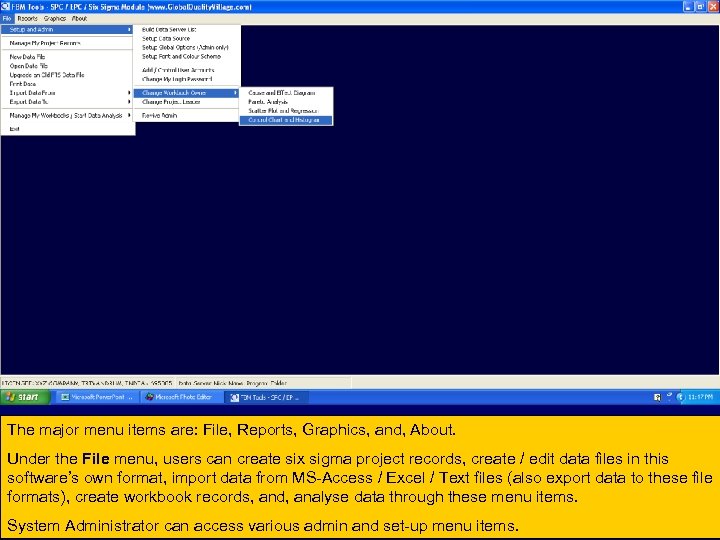Screen dimensions: 720x540
Task: Choose Change My Login Password
Action: (x=186, y=79)
